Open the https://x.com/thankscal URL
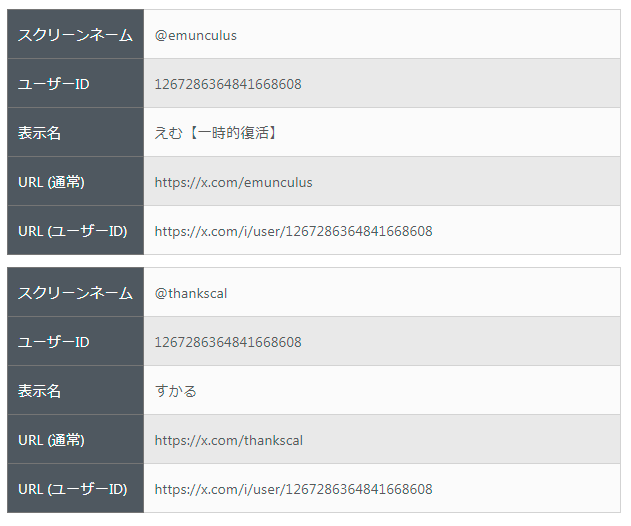Image resolution: width=631 pixels, height=526 pixels. 229,440
